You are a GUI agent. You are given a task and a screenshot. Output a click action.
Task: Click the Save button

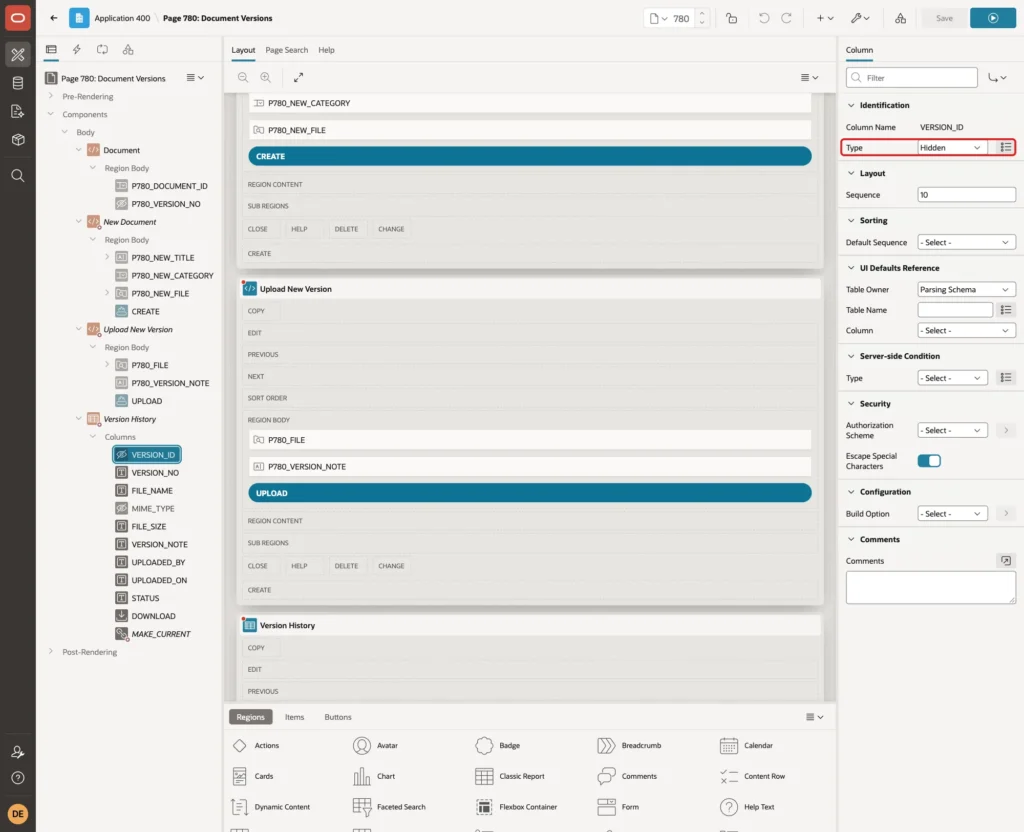(x=944, y=18)
